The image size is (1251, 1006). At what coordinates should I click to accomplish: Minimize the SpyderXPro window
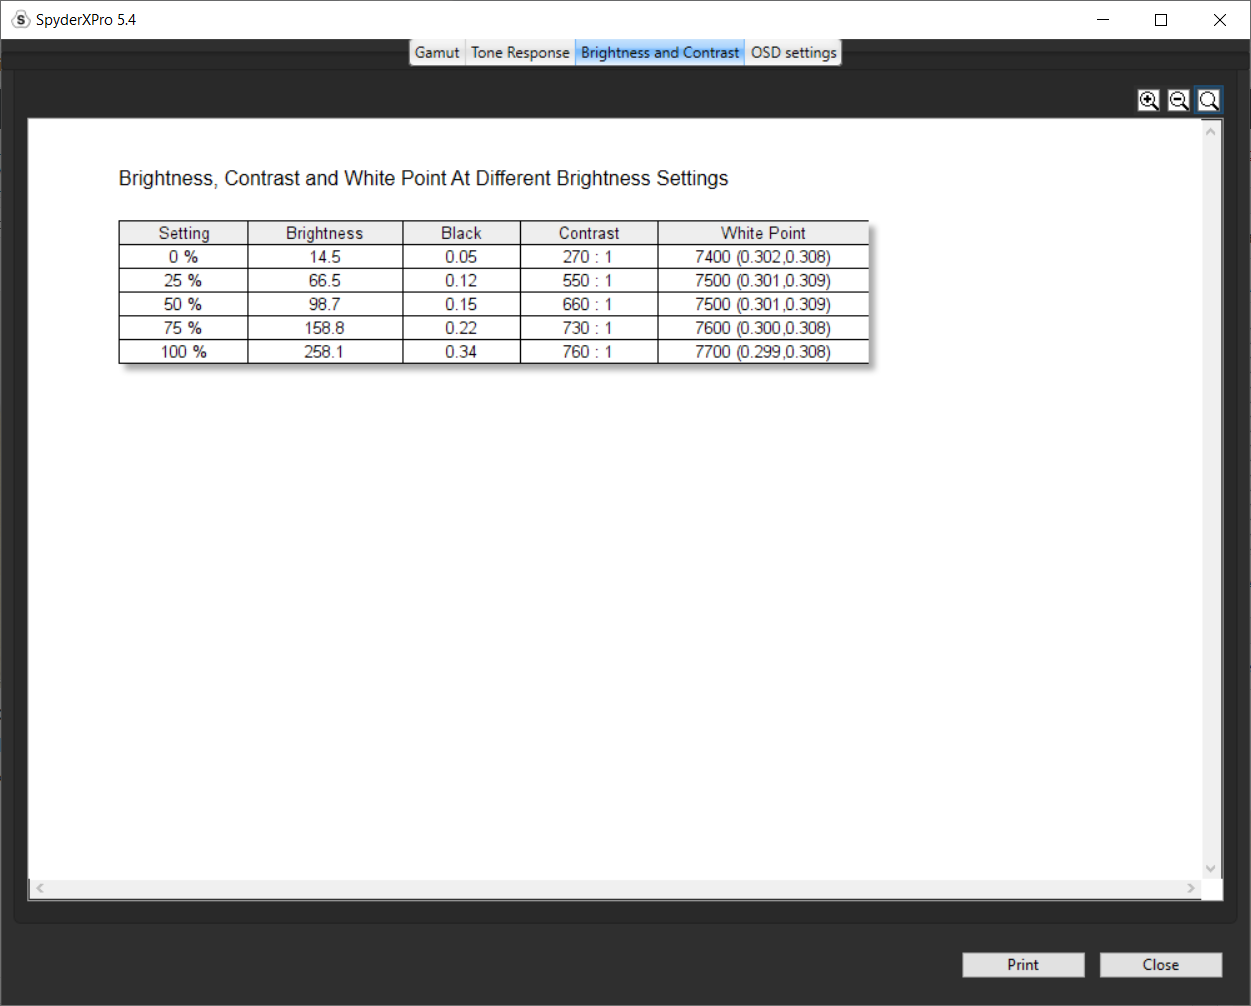pyautogui.click(x=1104, y=19)
